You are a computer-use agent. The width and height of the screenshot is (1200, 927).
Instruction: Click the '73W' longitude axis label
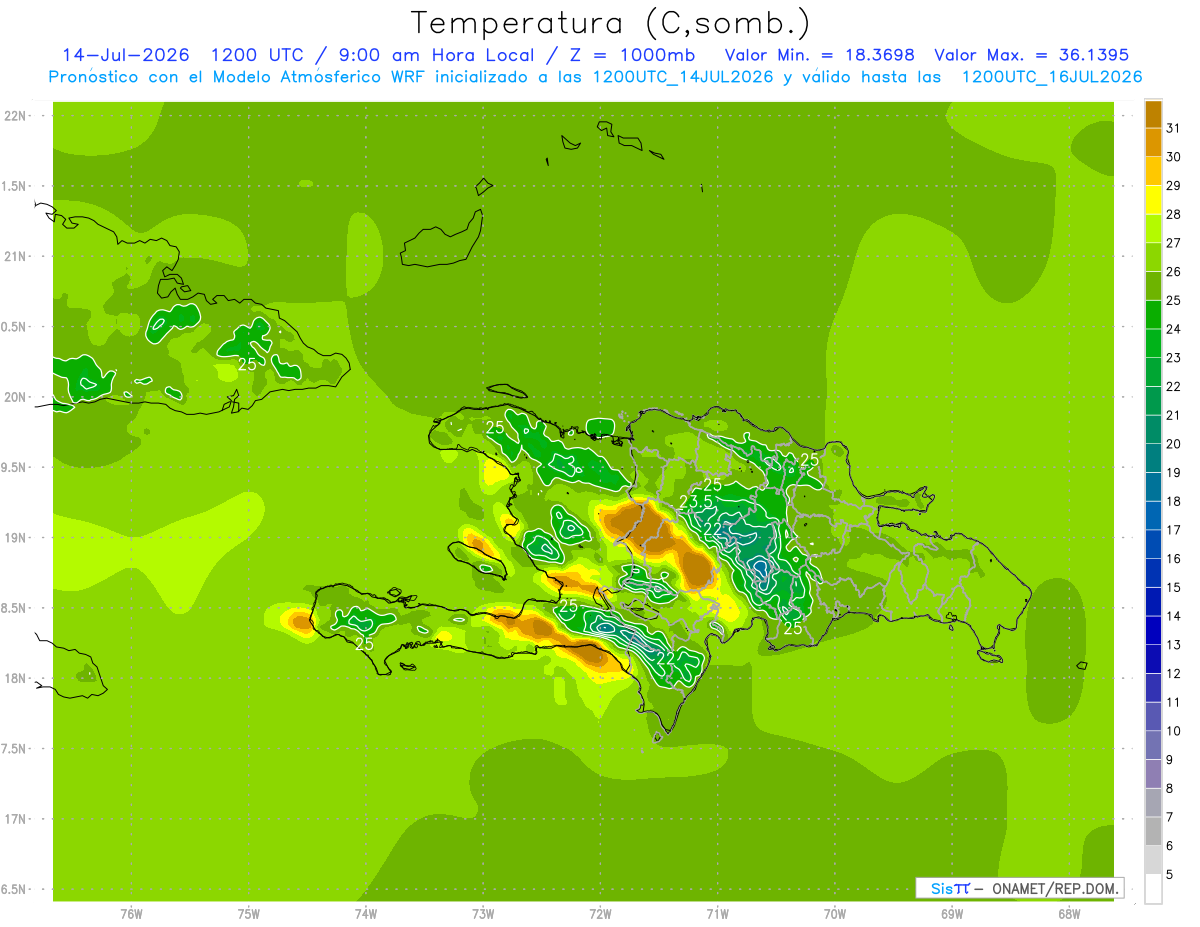point(483,914)
